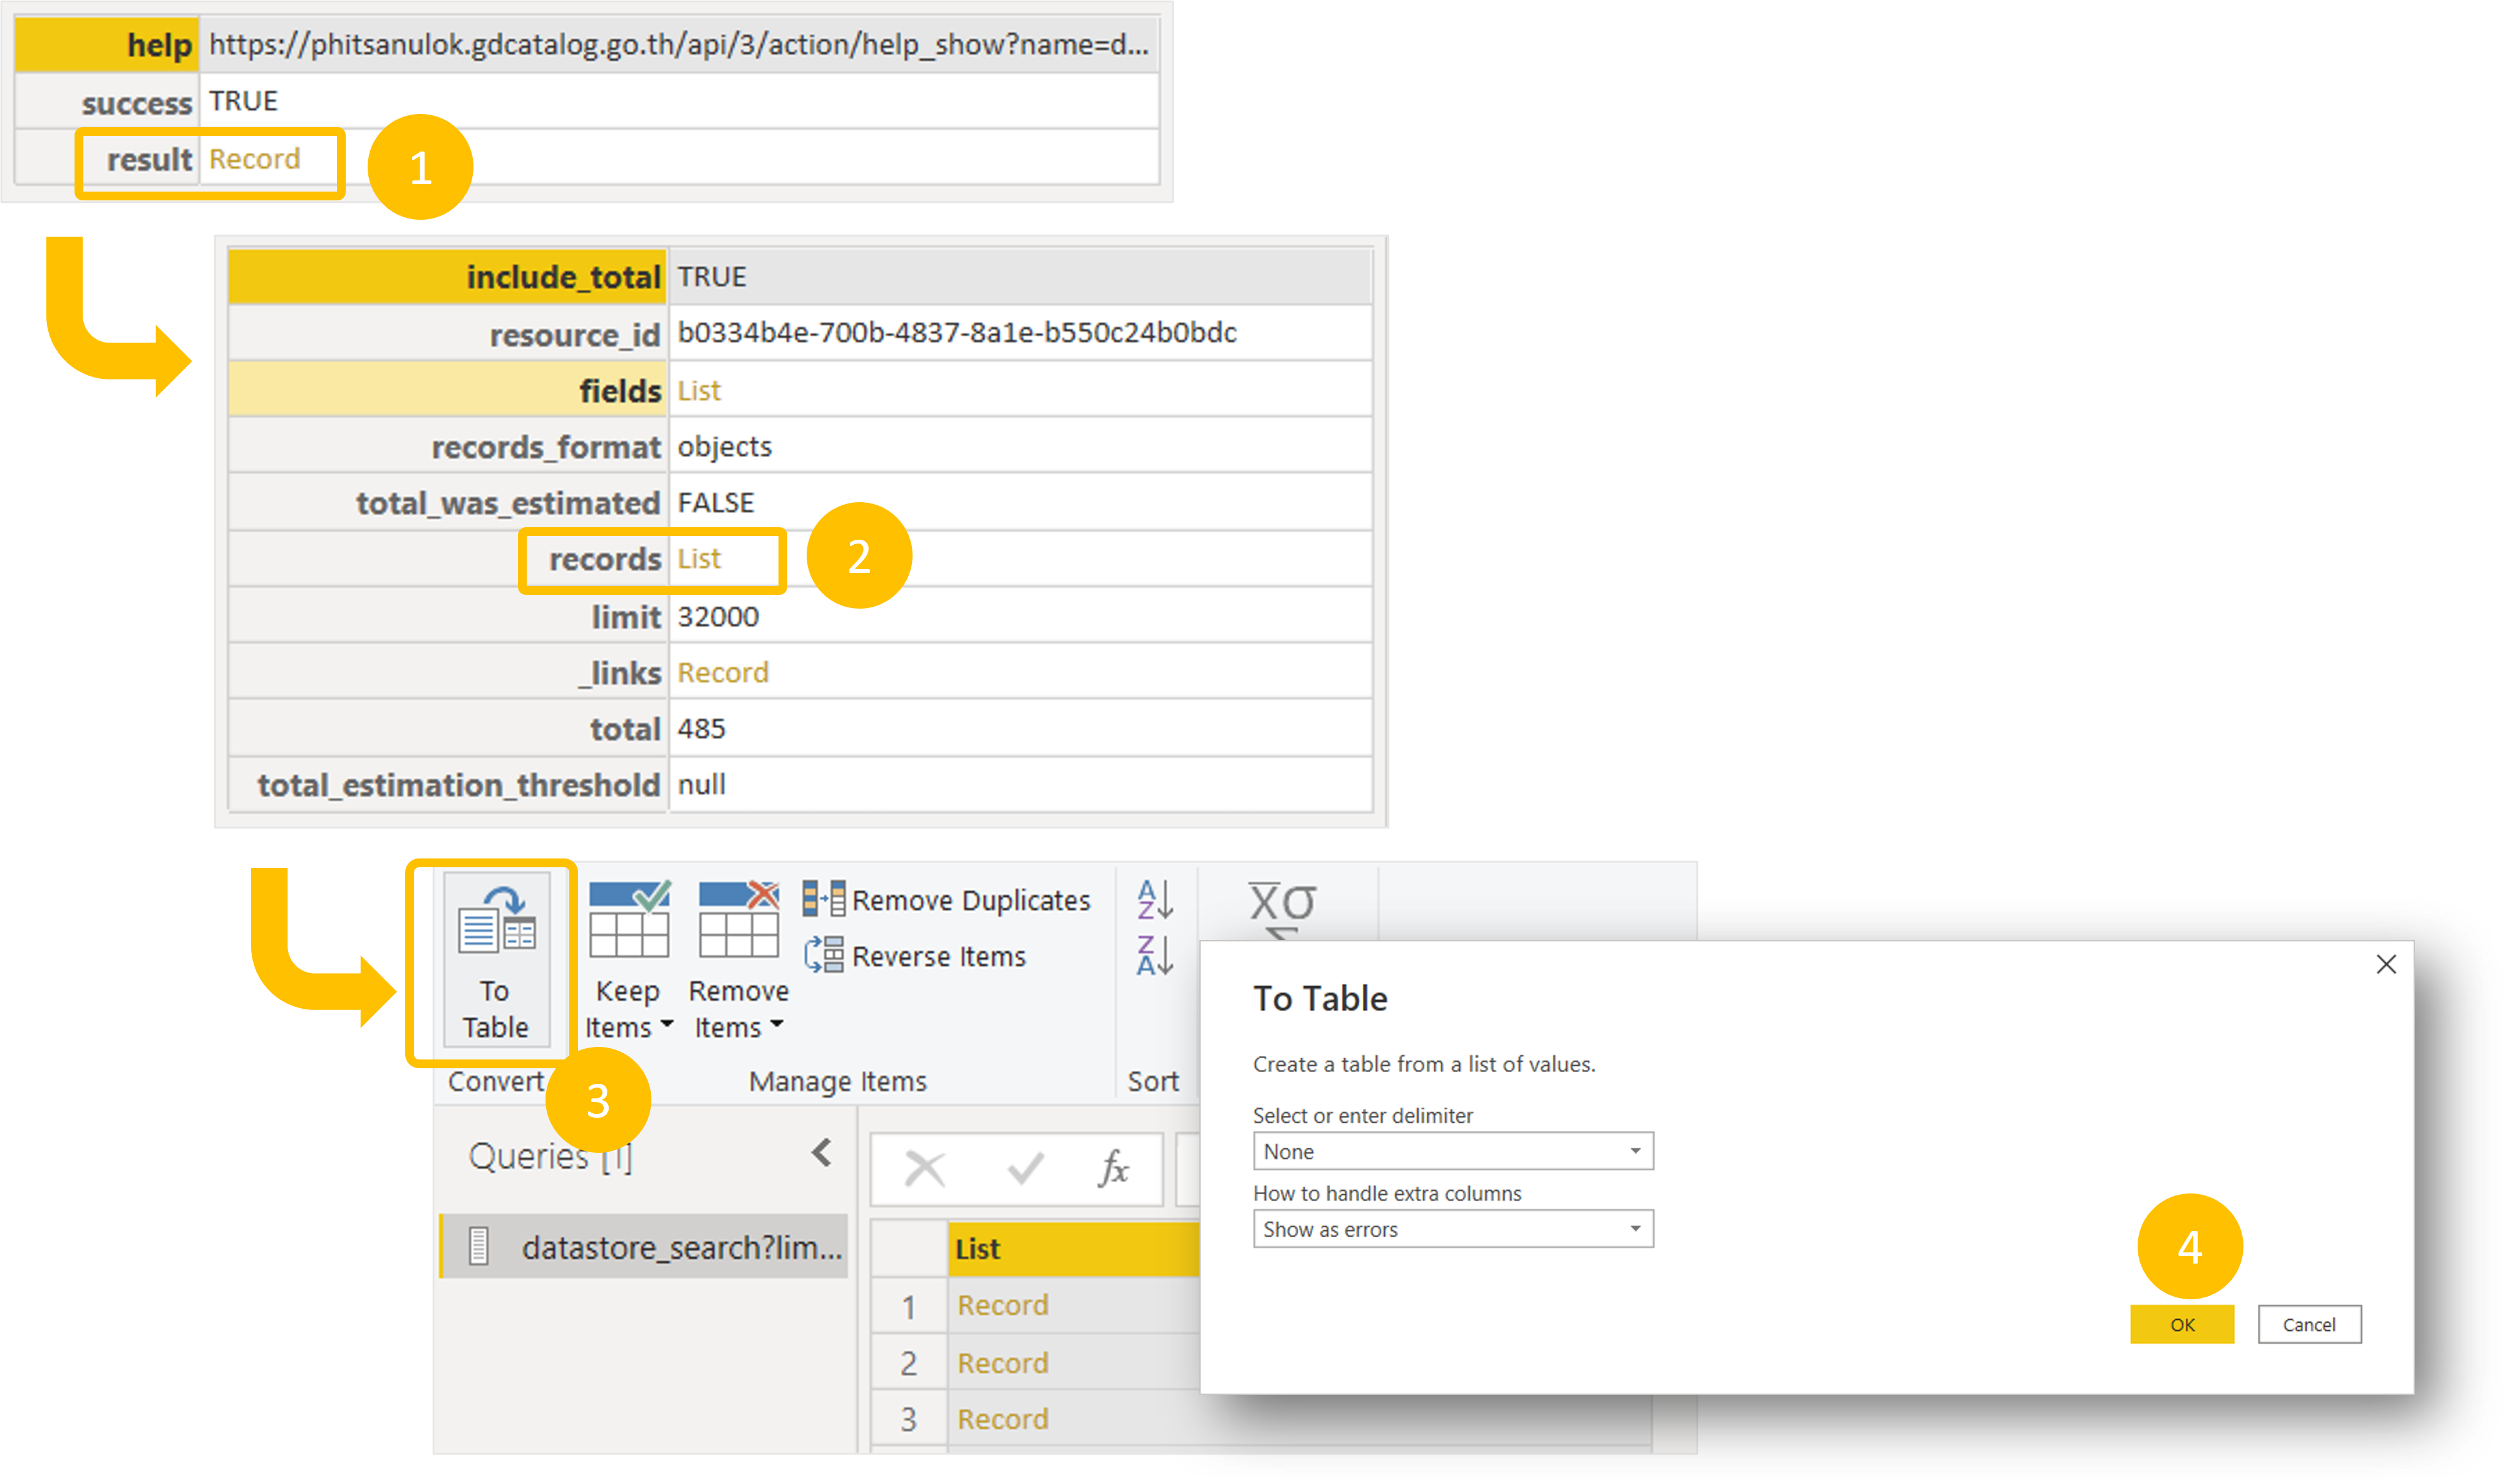Image resolution: width=2504 pixels, height=1484 pixels.
Task: Select the total_was_estimated FALSE value
Action: [715, 502]
